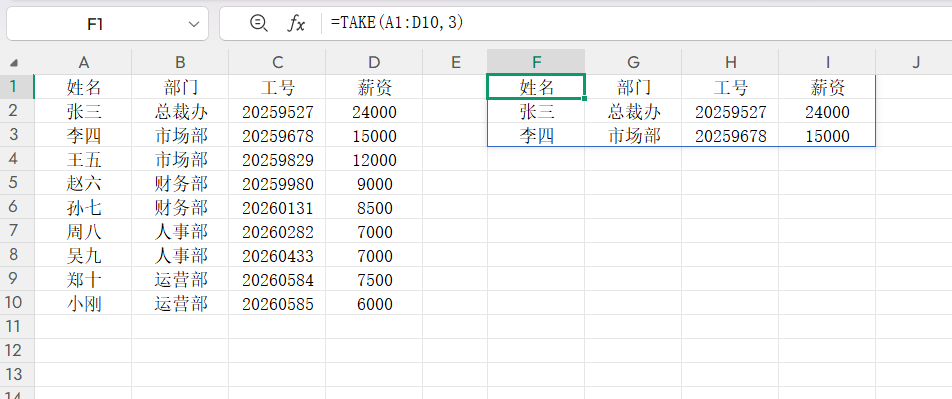
Task: Select column A header
Action: click(x=83, y=62)
